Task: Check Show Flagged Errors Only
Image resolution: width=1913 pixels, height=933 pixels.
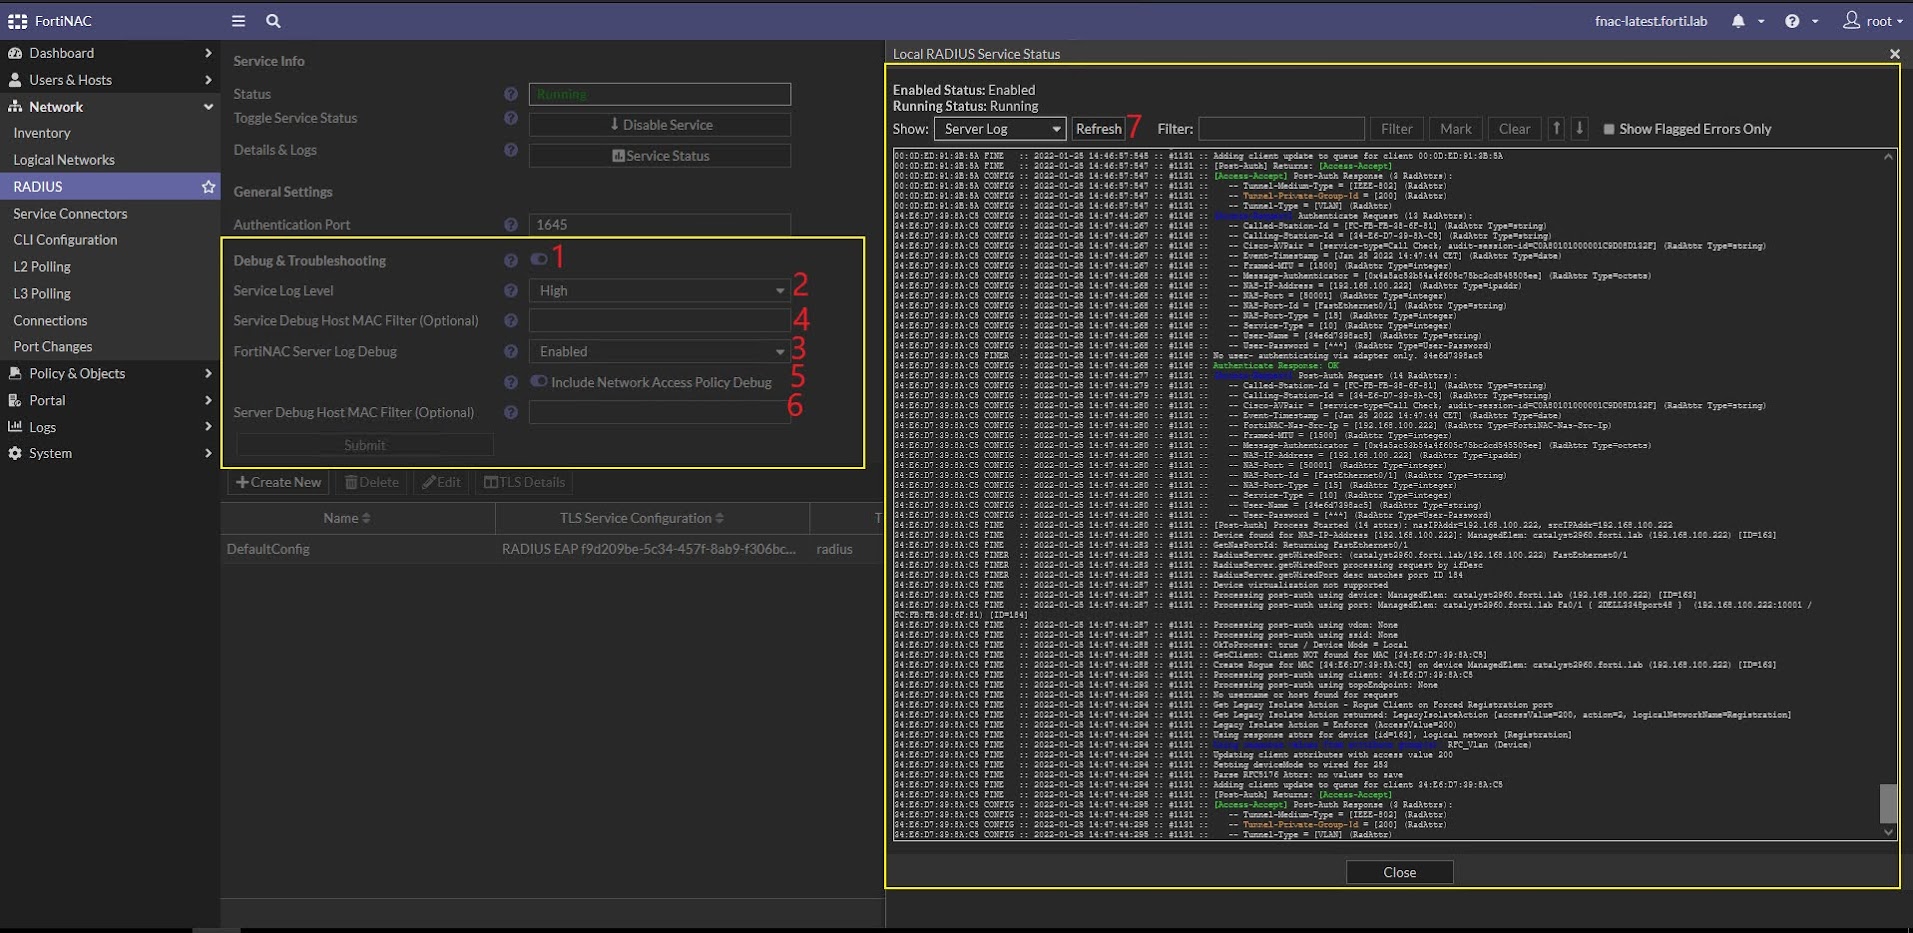Action: [x=1609, y=129]
